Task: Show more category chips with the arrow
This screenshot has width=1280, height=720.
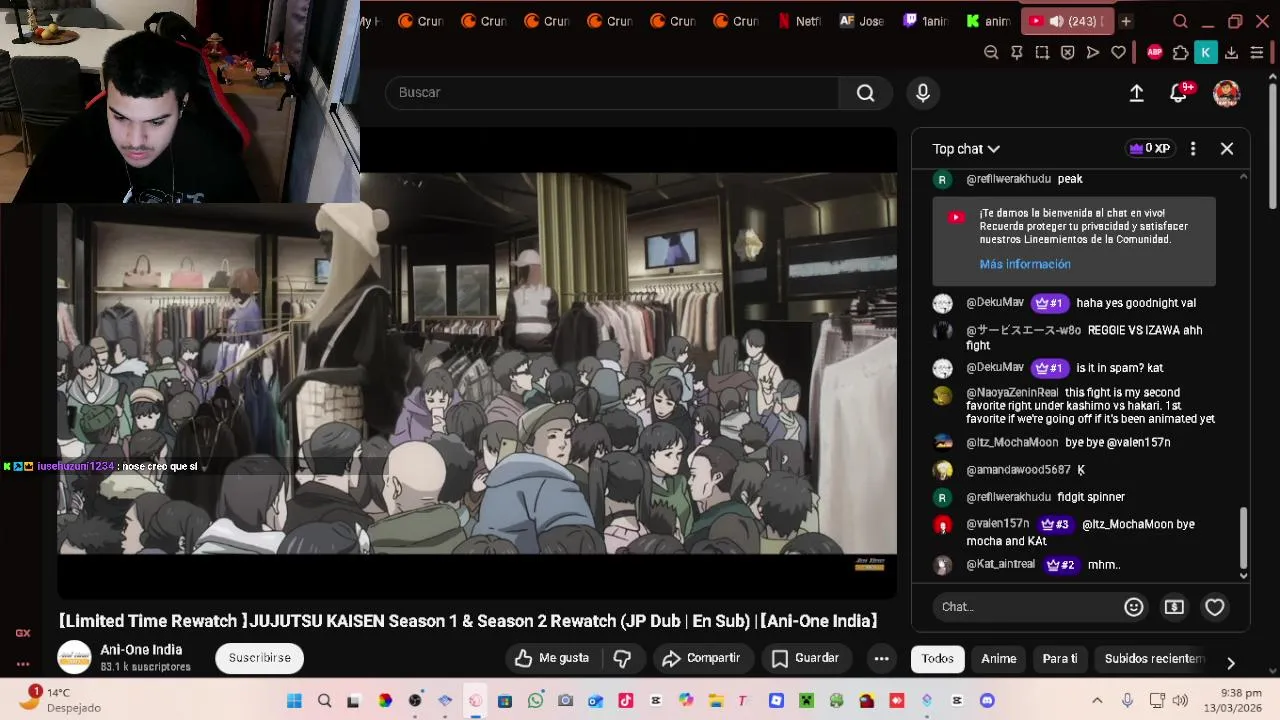Action: (x=1231, y=662)
